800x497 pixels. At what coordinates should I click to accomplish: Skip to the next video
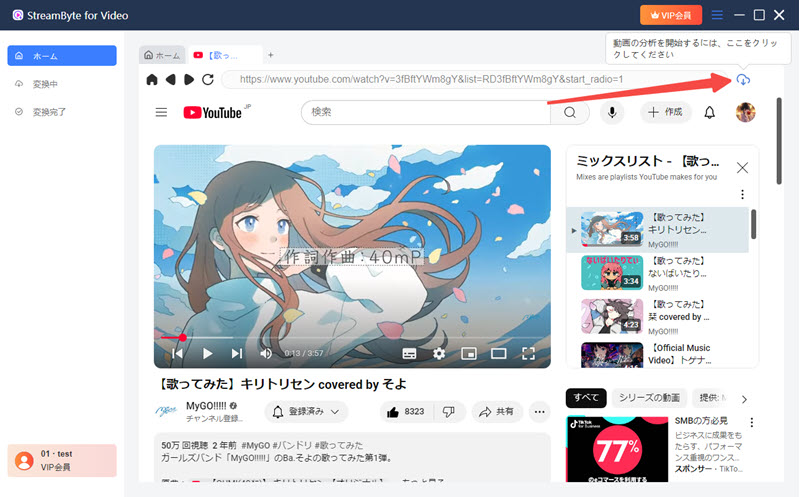(x=237, y=353)
